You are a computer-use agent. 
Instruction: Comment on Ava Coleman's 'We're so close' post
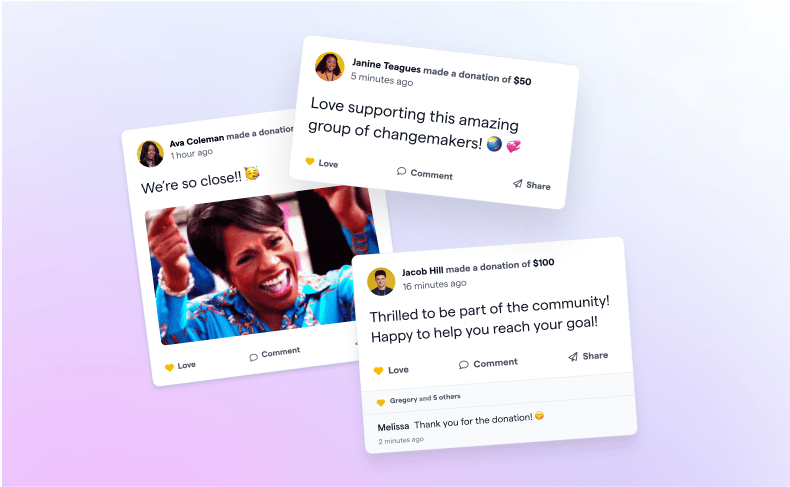point(275,354)
